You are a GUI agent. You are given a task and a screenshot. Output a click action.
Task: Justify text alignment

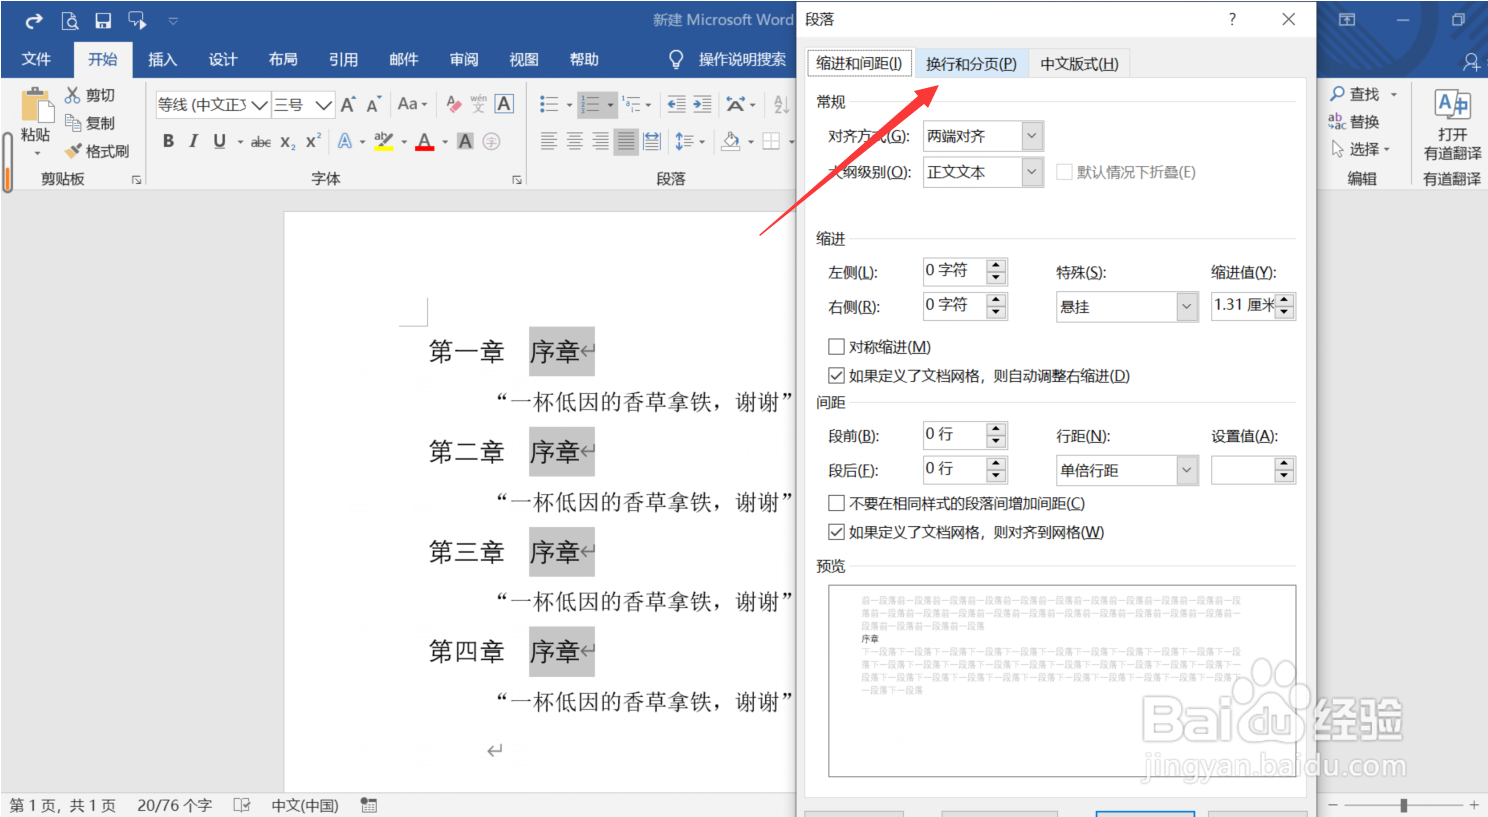click(626, 141)
